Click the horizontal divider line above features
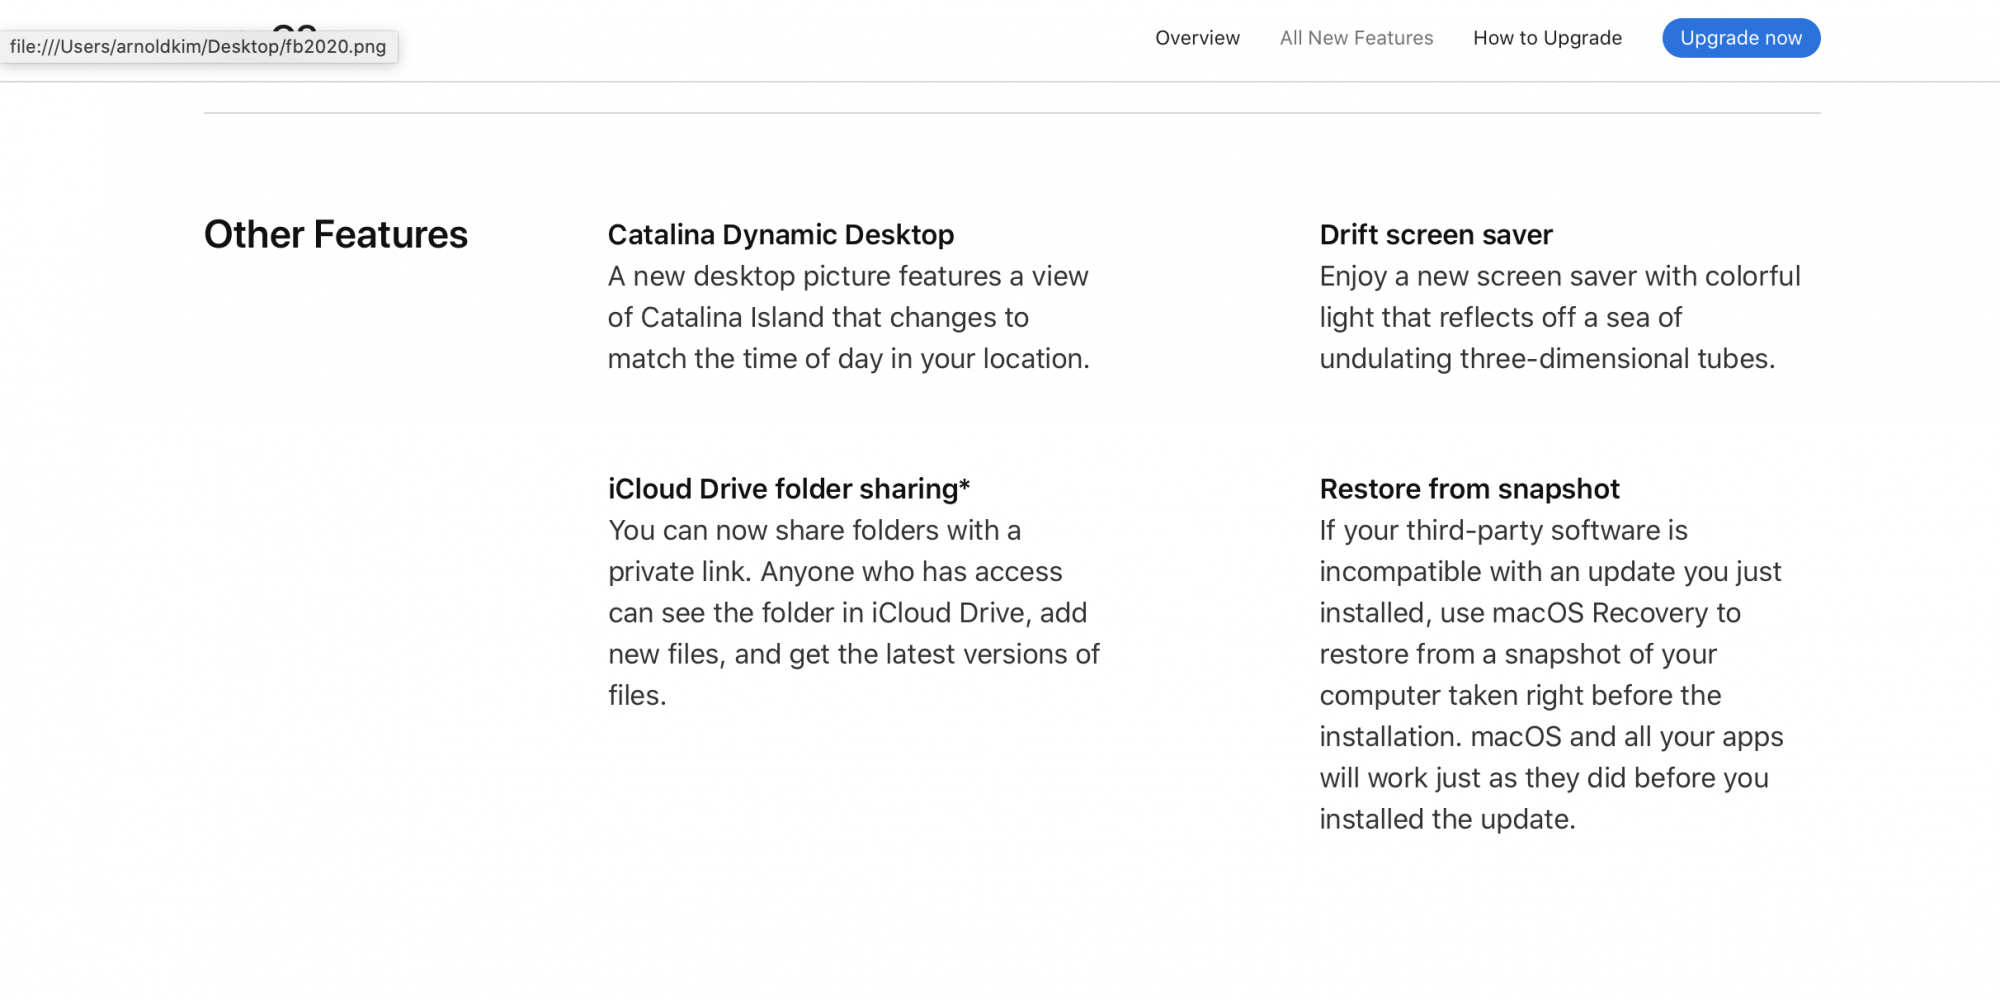Screen dimensions: 2000x997 1012,113
